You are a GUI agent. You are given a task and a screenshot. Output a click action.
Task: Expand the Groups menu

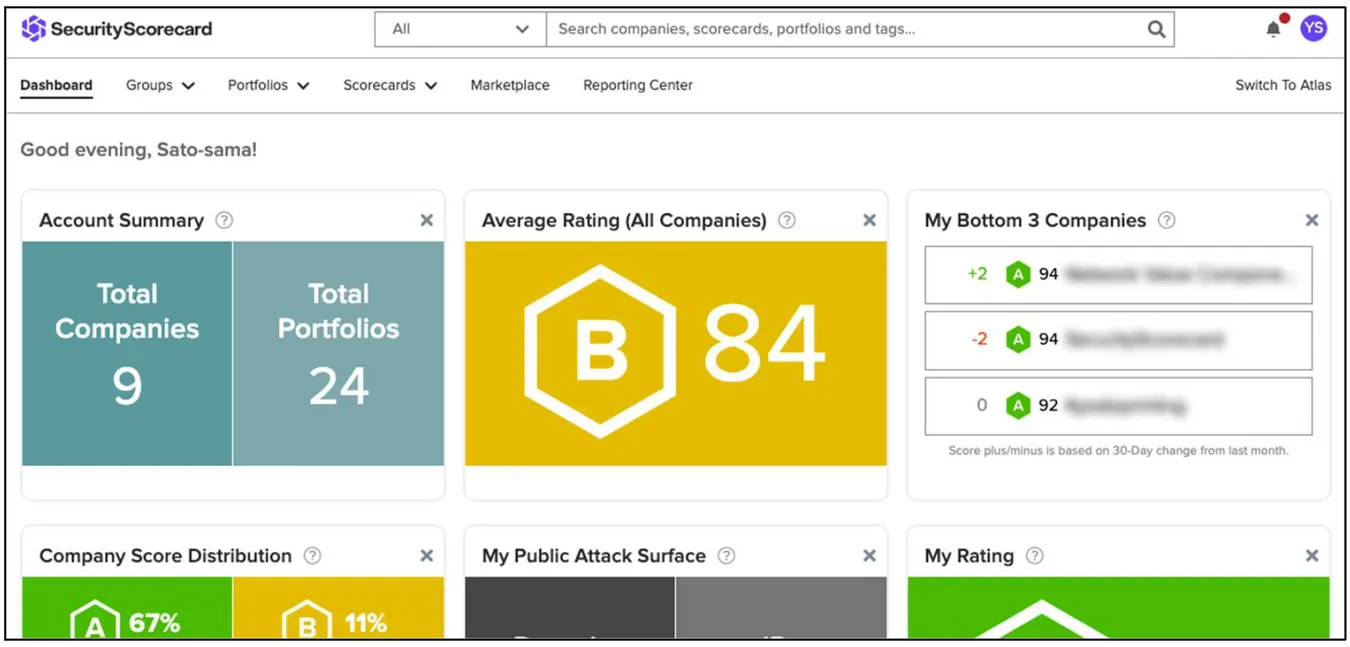(160, 85)
